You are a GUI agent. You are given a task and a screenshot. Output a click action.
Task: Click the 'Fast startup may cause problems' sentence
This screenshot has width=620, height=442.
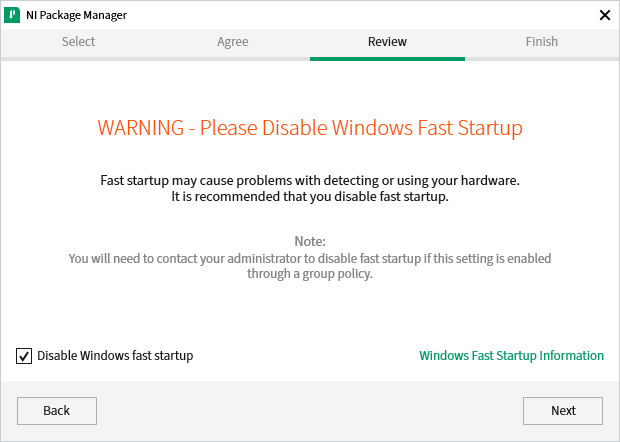pyautogui.click(x=310, y=181)
